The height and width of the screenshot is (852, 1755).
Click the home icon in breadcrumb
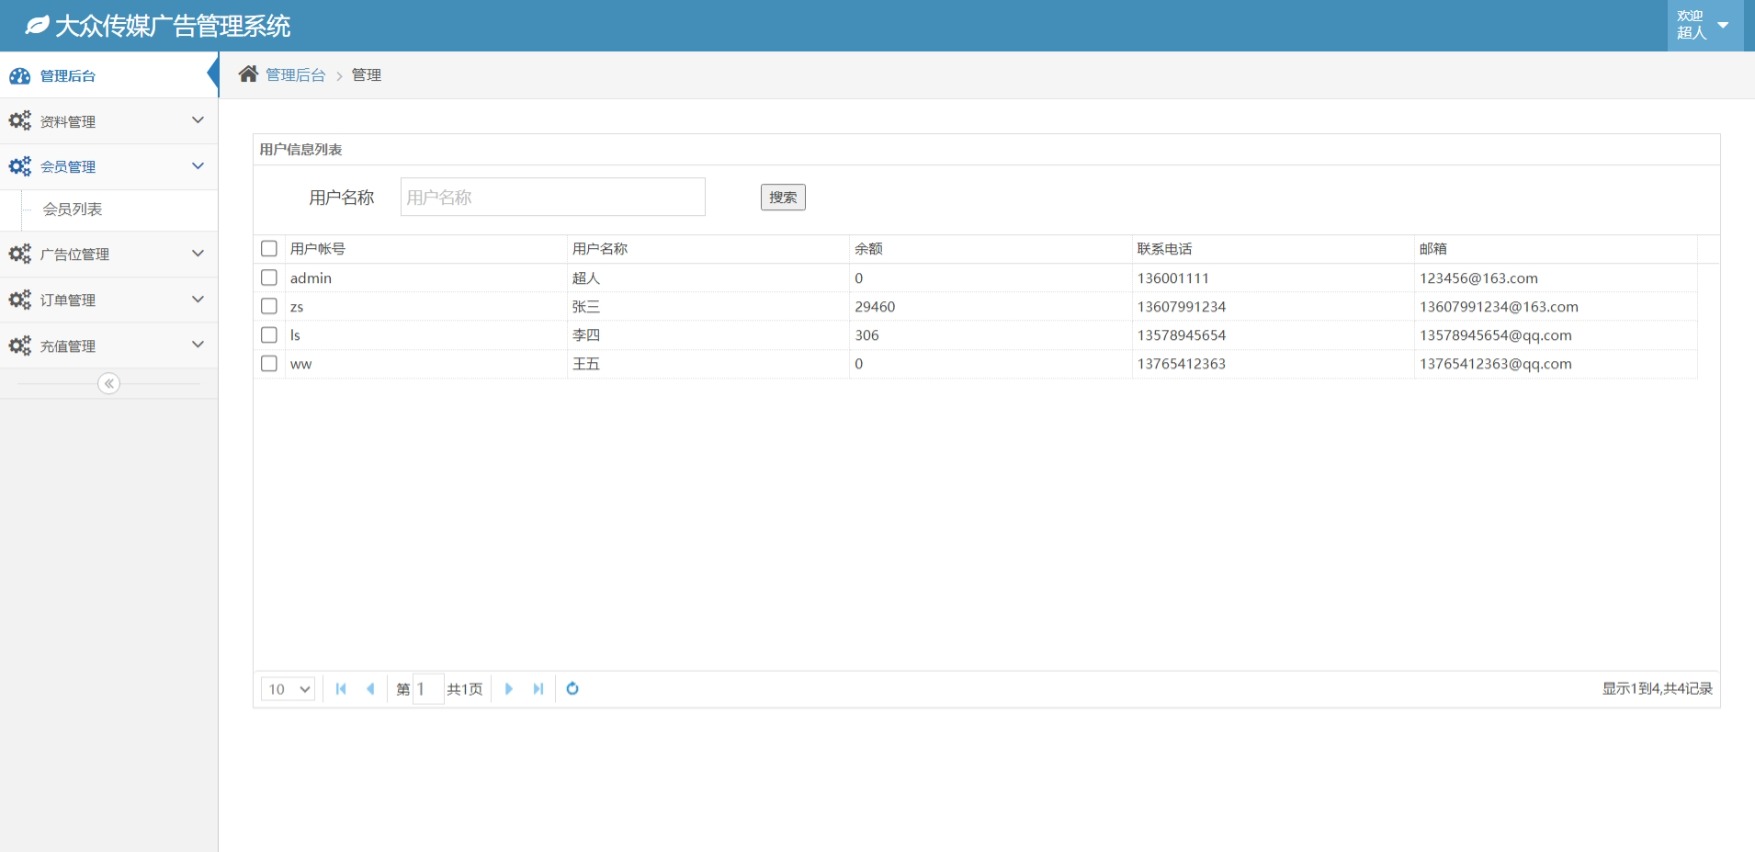[x=248, y=74]
